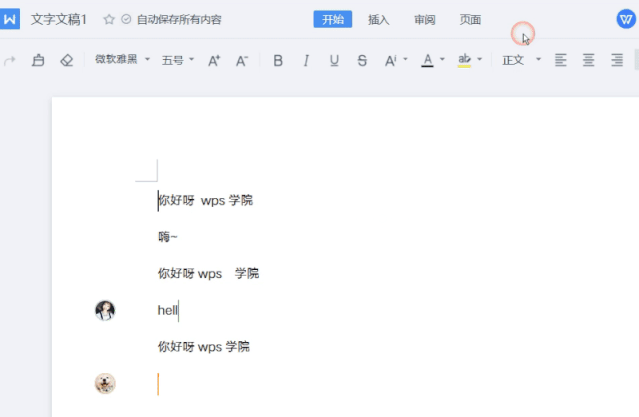Switch to the 页面 tab
The image size is (639, 417).
[470, 20]
